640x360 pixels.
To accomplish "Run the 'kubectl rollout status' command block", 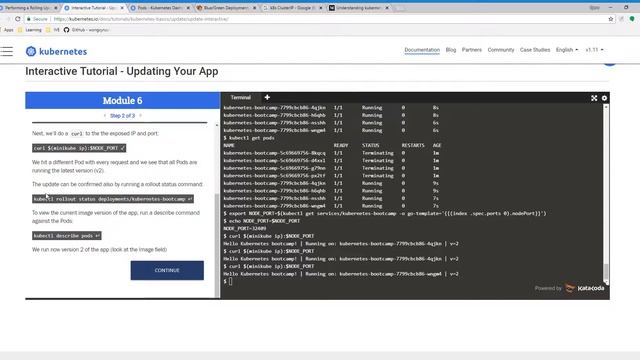I will pos(113,199).
